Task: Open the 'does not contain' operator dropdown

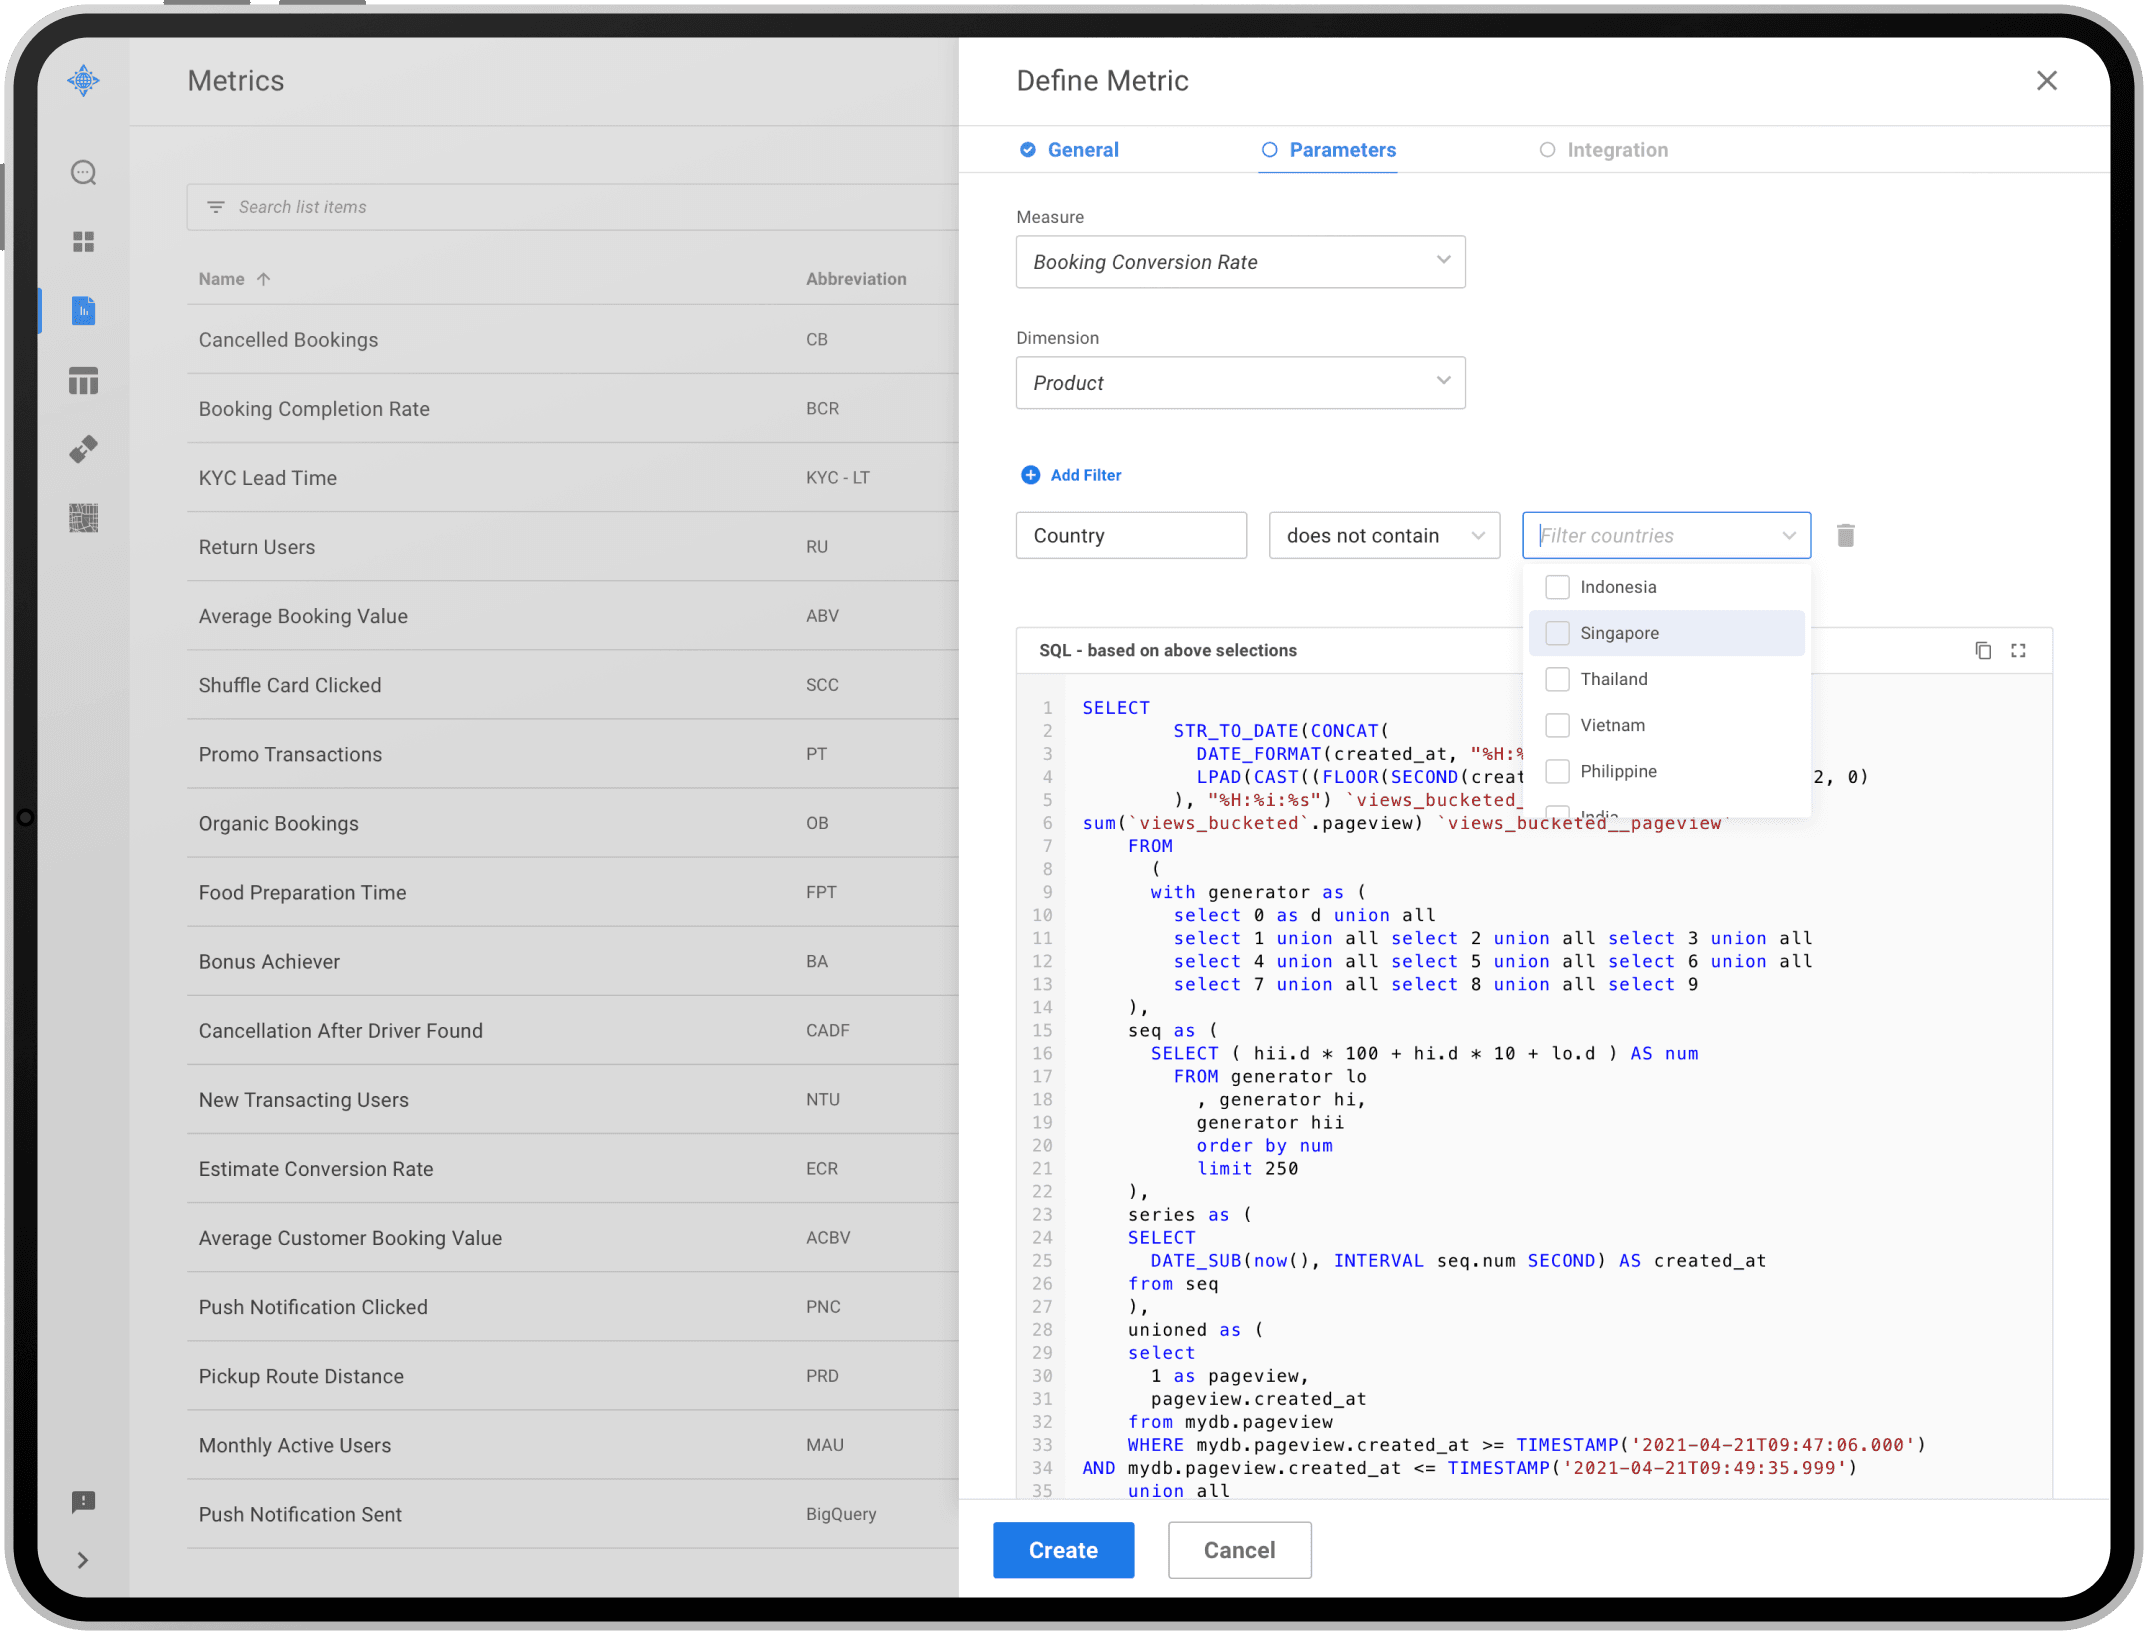Action: click(x=1384, y=536)
